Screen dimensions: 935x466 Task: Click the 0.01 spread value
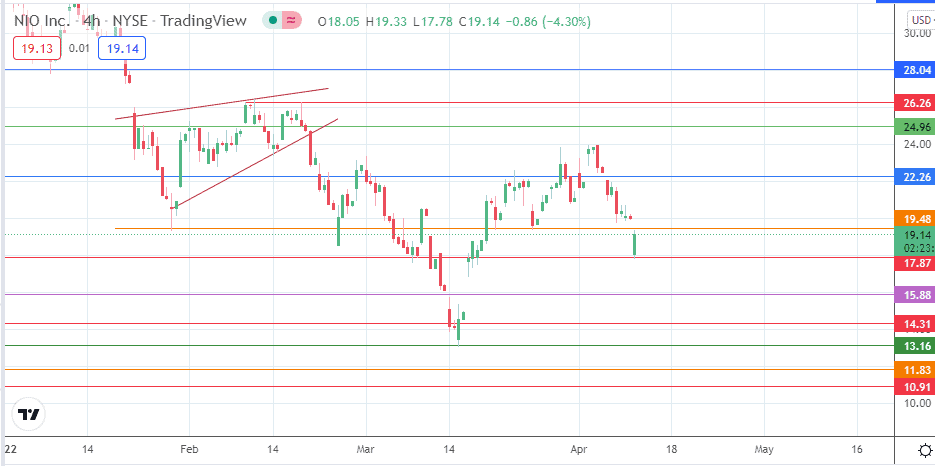click(79, 49)
